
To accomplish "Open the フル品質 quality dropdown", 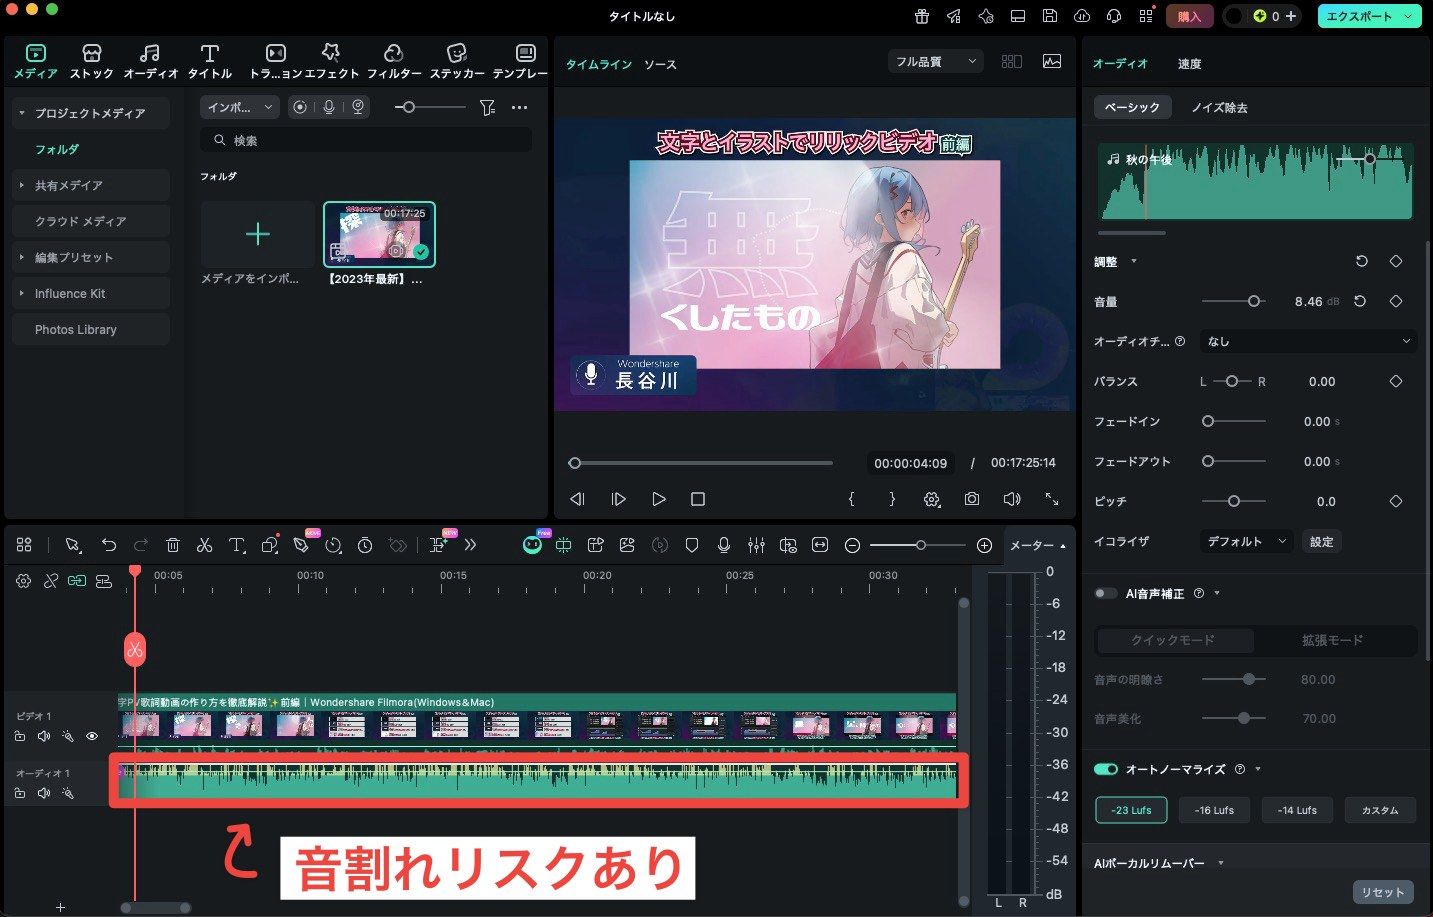I will click(935, 62).
